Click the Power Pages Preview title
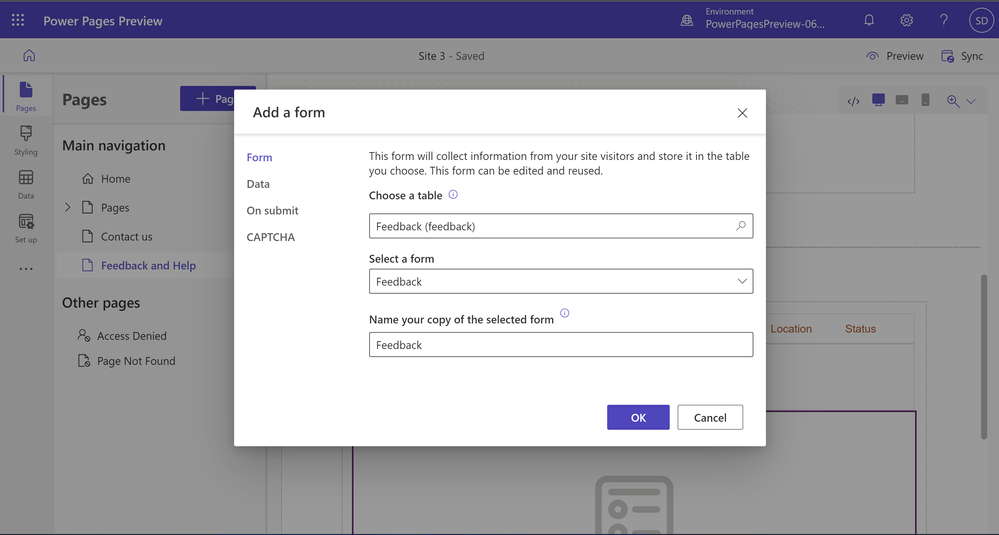 (103, 21)
